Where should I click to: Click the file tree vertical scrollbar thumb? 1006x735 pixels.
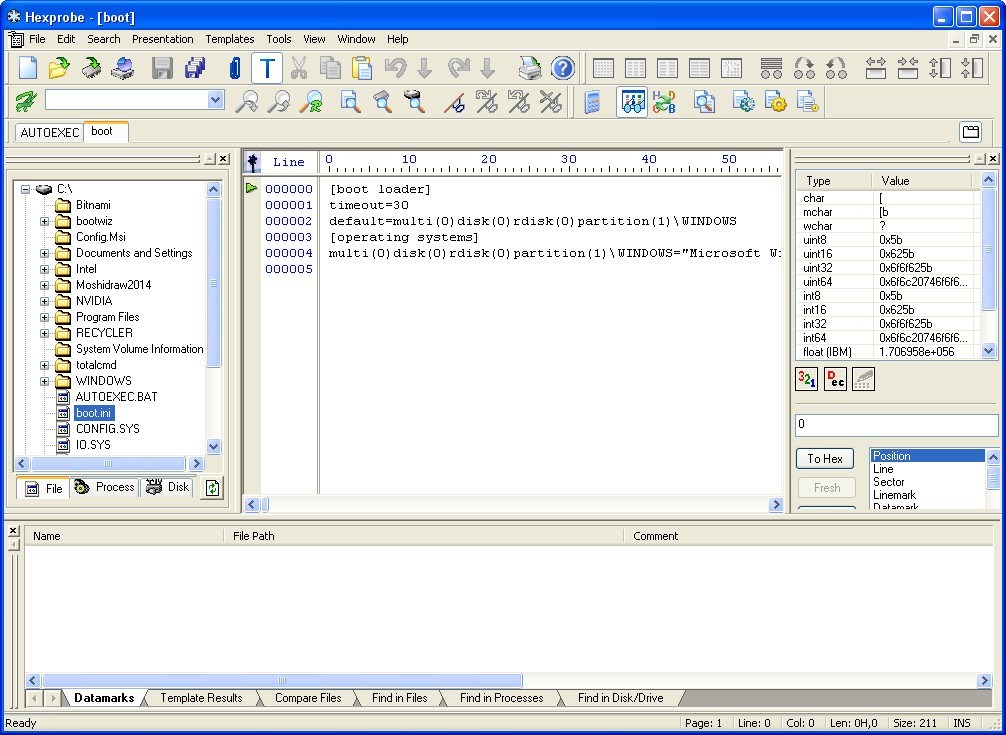point(214,282)
